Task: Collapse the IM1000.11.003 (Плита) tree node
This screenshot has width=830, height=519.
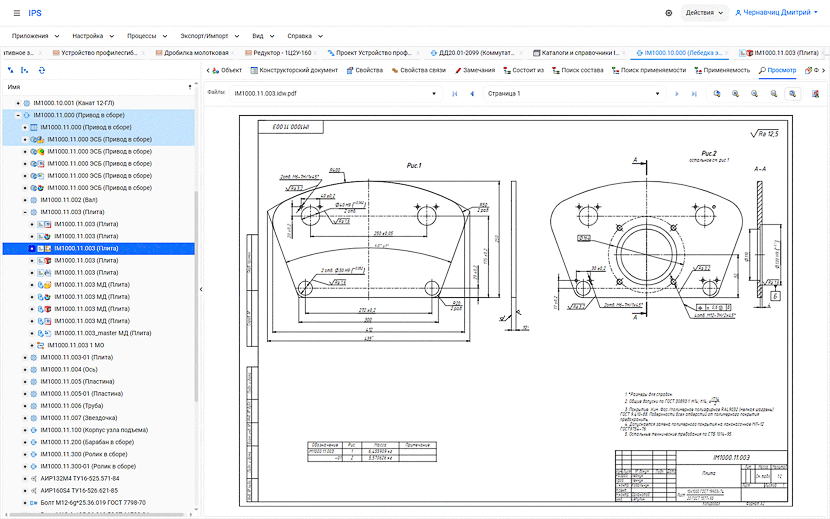Action: (x=25, y=212)
